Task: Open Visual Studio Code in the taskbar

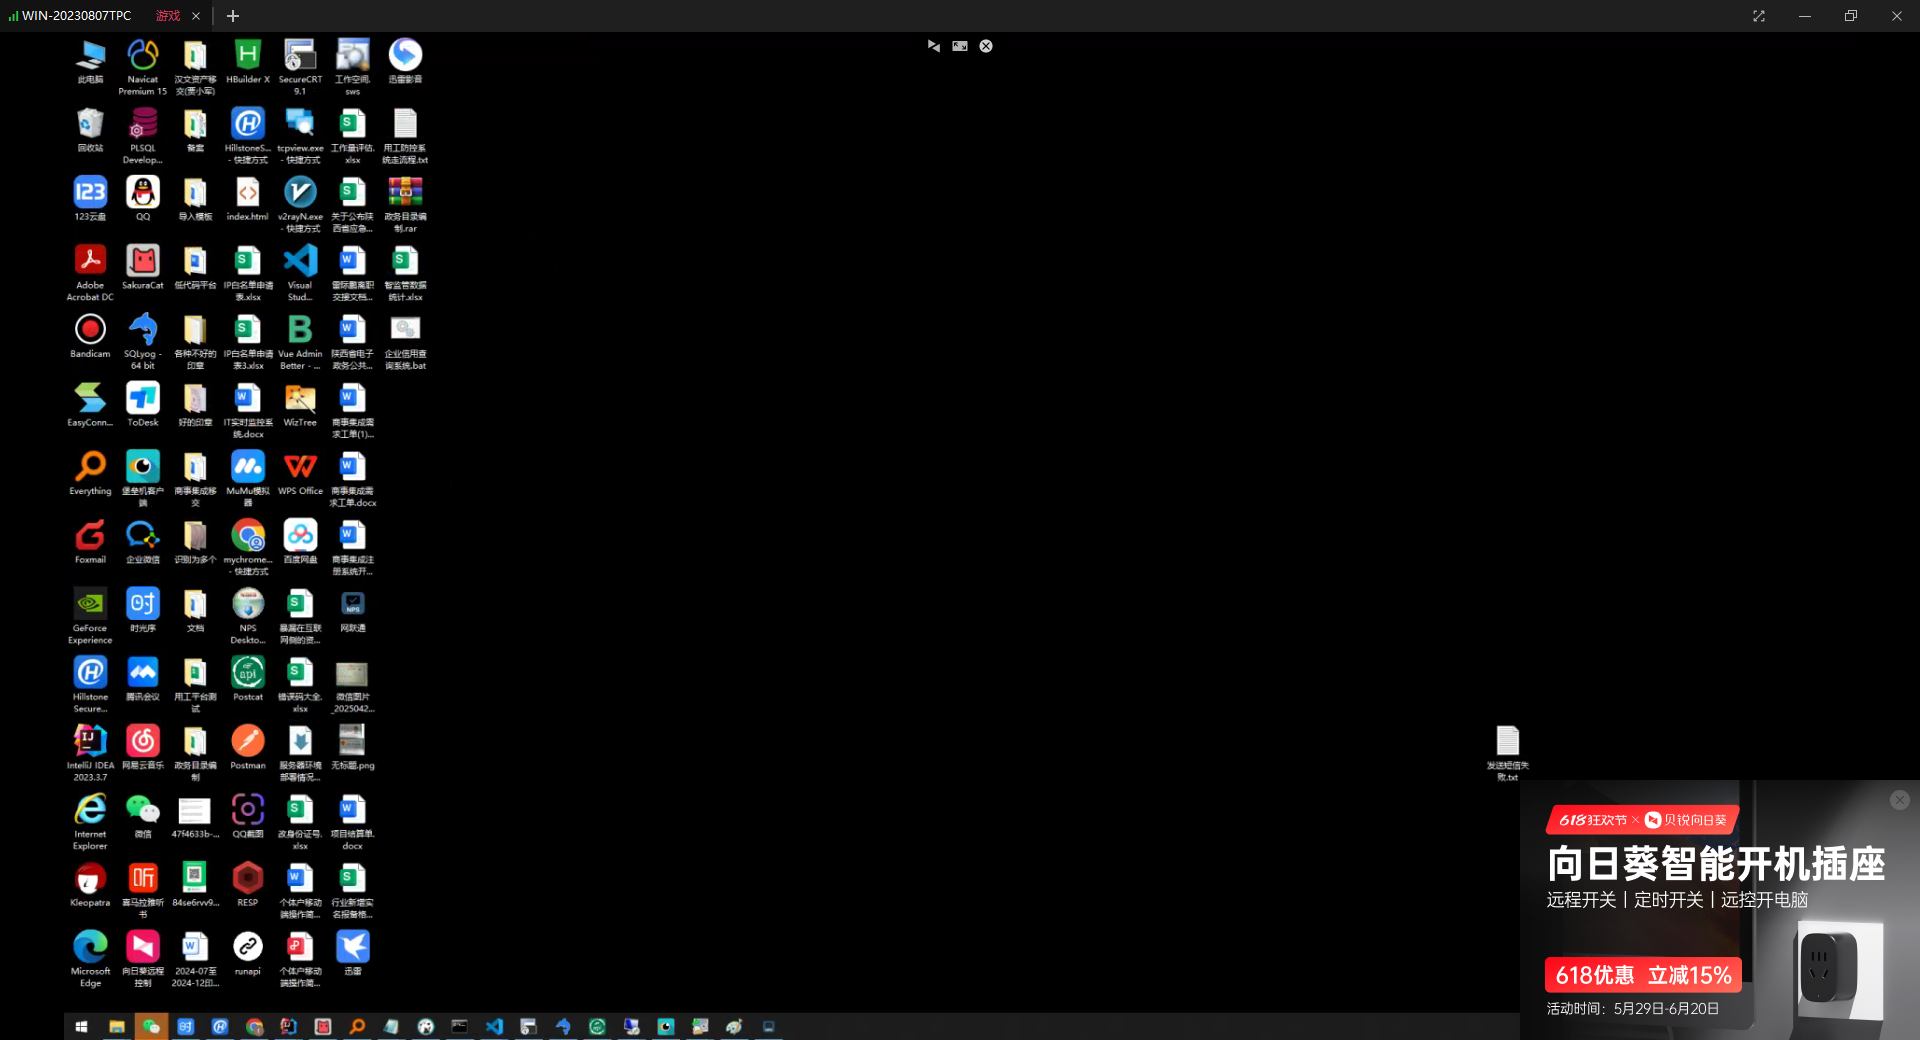Action: point(494,1027)
